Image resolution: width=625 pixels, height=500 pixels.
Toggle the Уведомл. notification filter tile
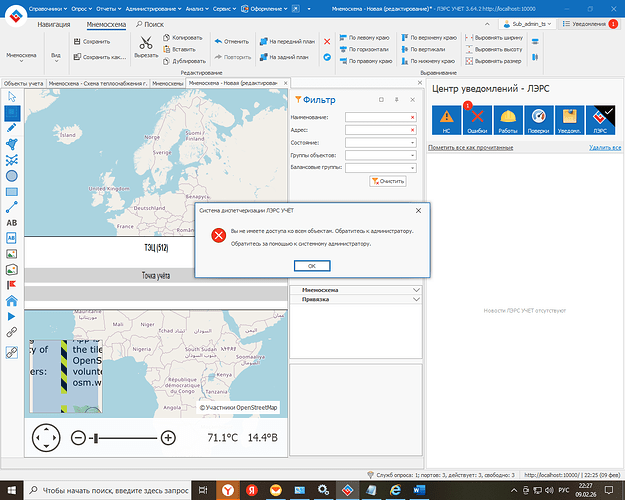[x=569, y=120]
